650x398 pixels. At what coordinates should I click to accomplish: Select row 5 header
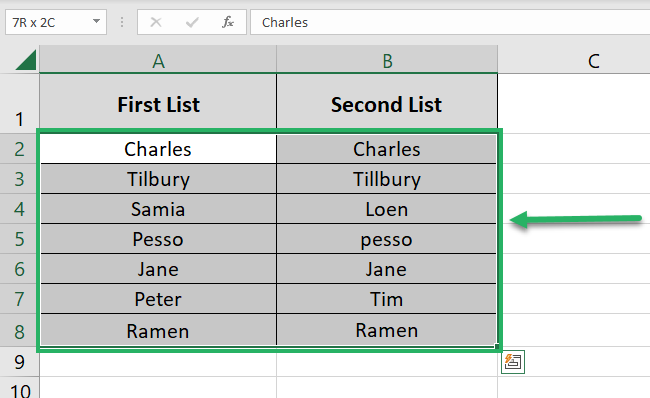19,239
